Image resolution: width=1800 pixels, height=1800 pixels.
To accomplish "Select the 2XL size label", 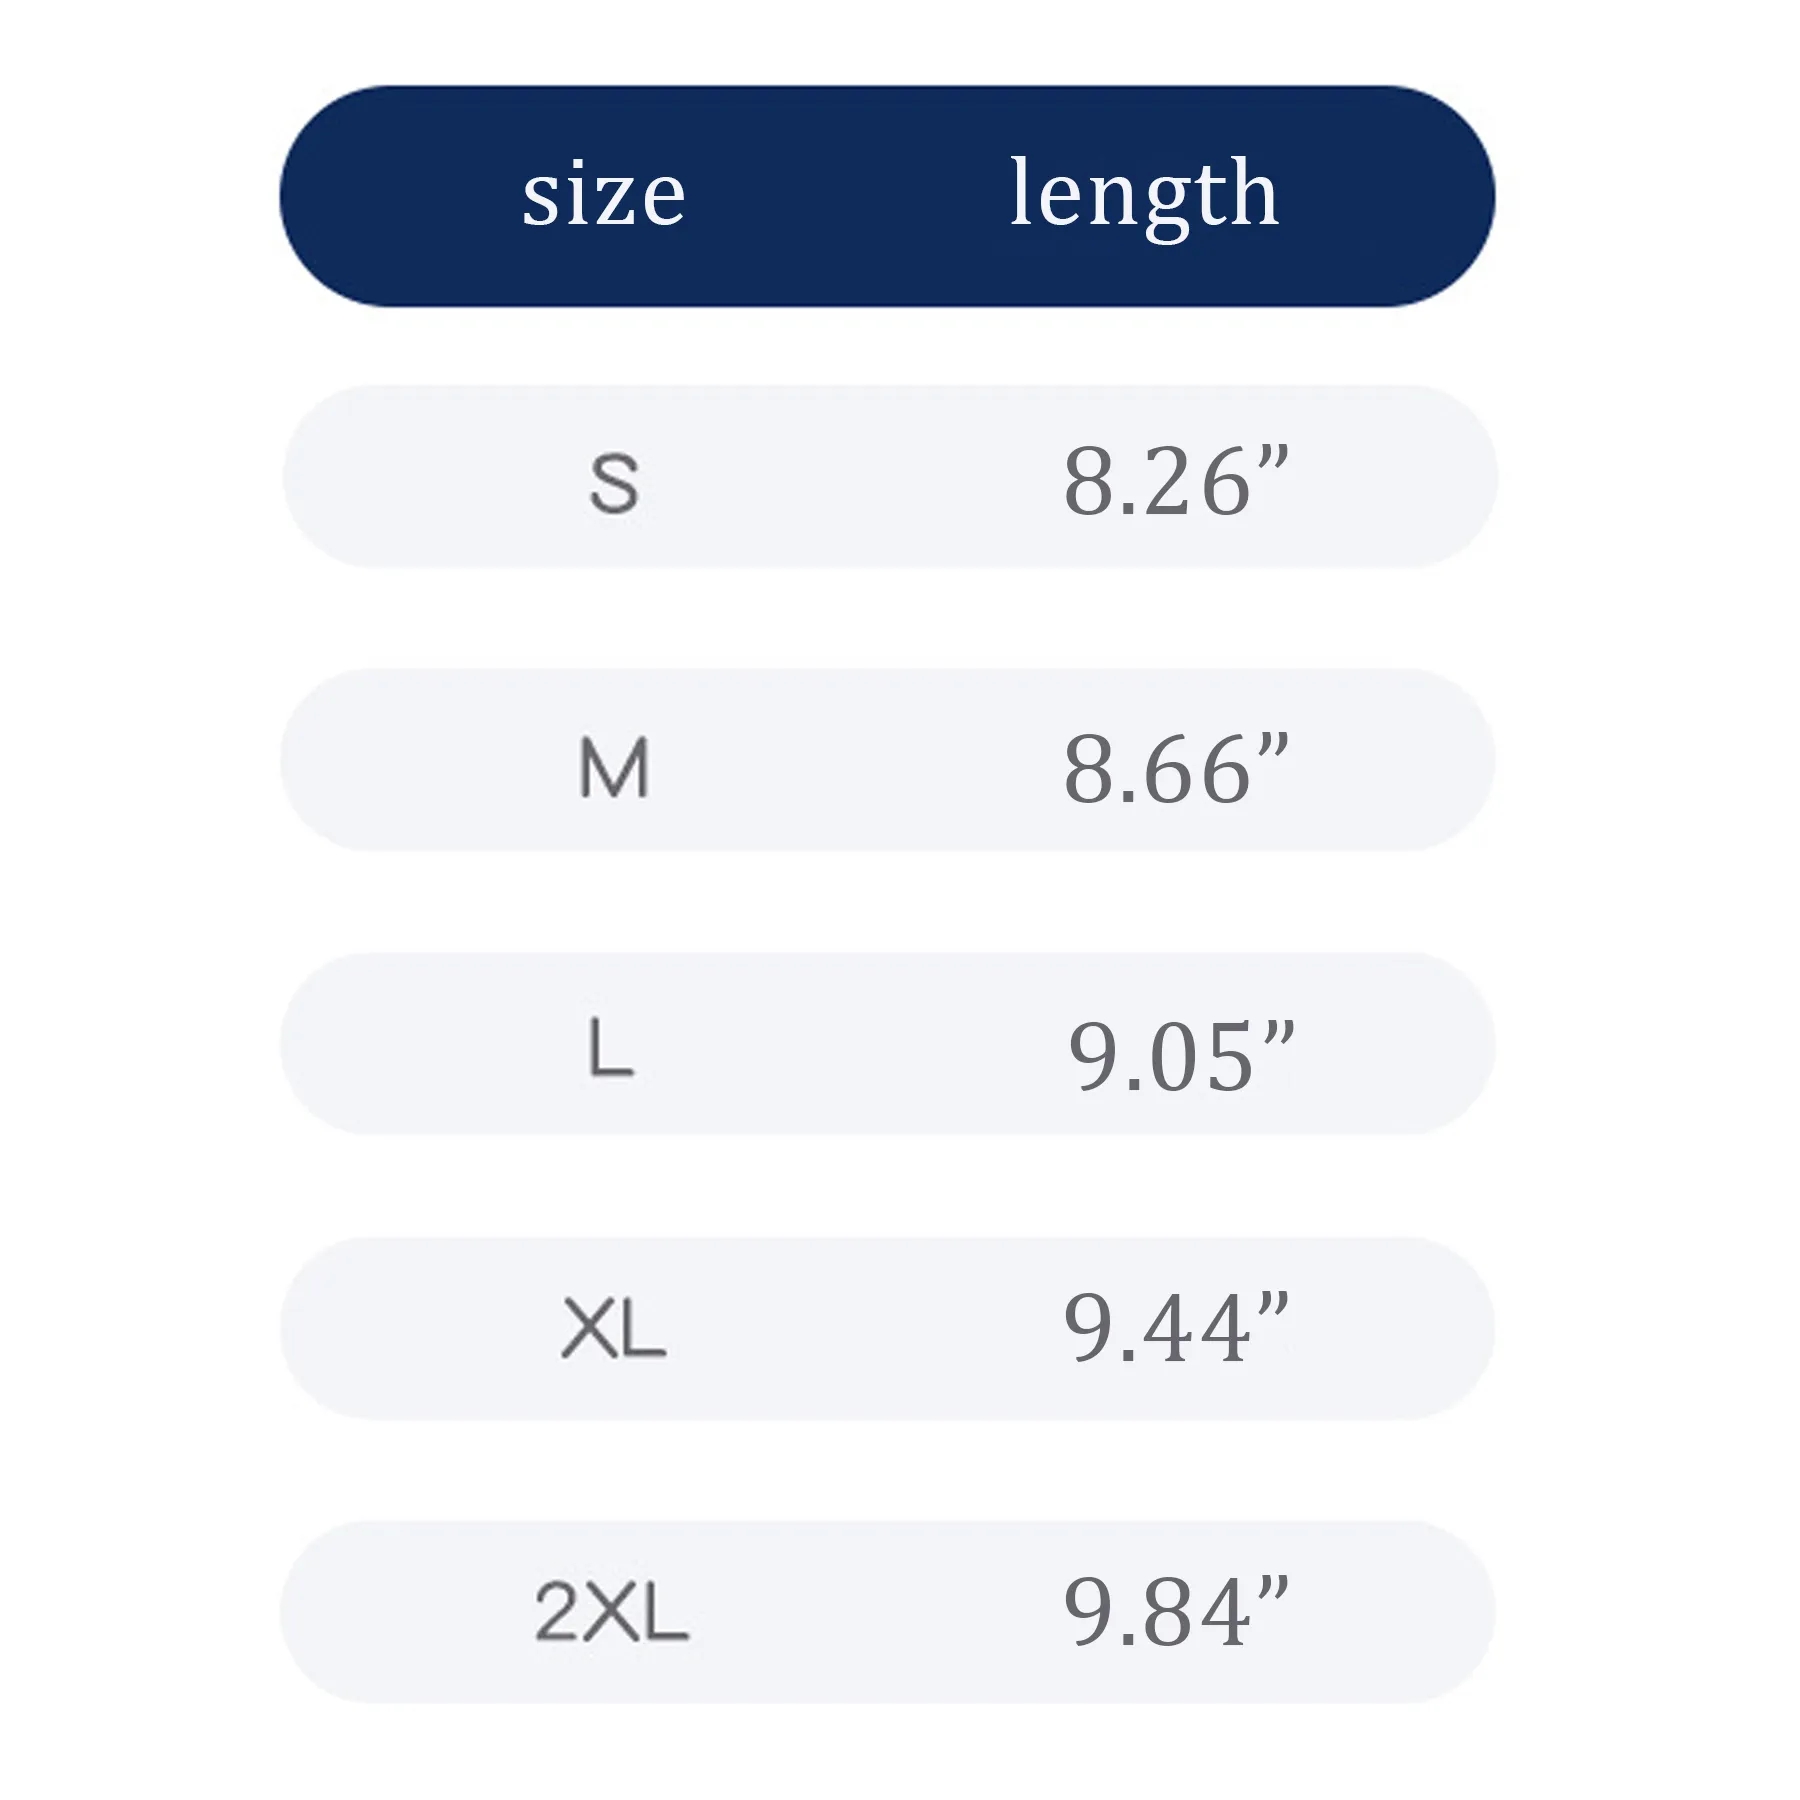I will (612, 1612).
